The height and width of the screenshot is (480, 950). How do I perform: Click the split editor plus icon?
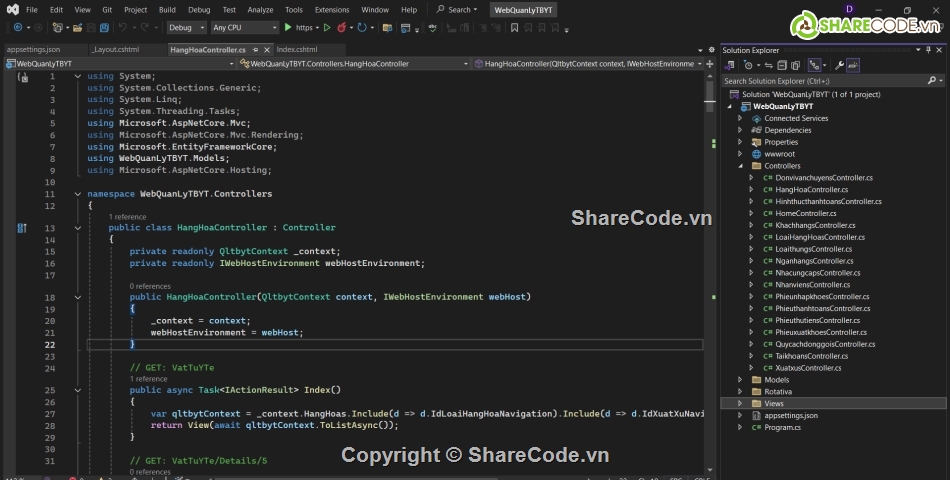[709, 64]
